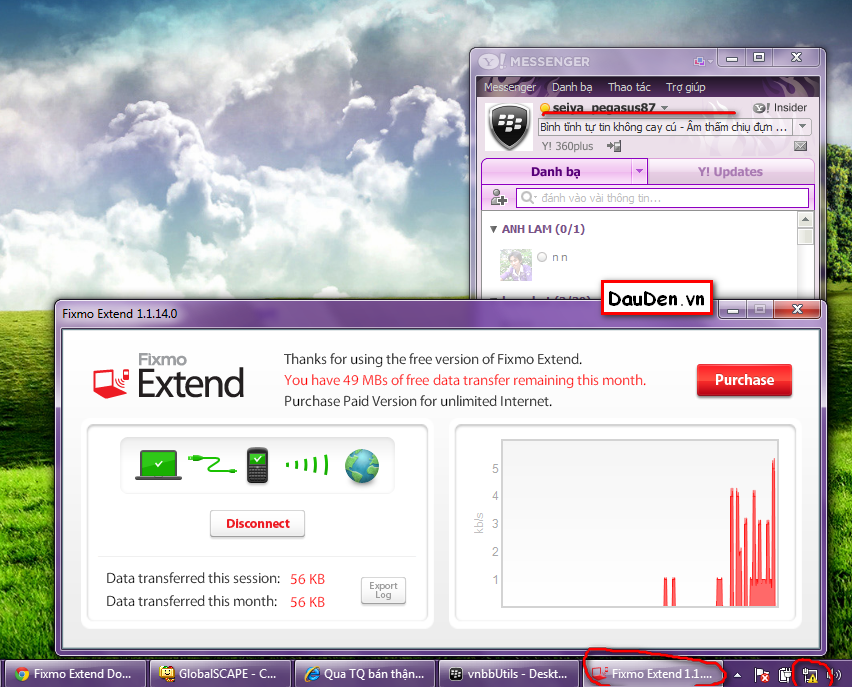
Task: Open Fixmo Extend Do... Chrome taskbar item
Action: pyautogui.click(x=76, y=674)
